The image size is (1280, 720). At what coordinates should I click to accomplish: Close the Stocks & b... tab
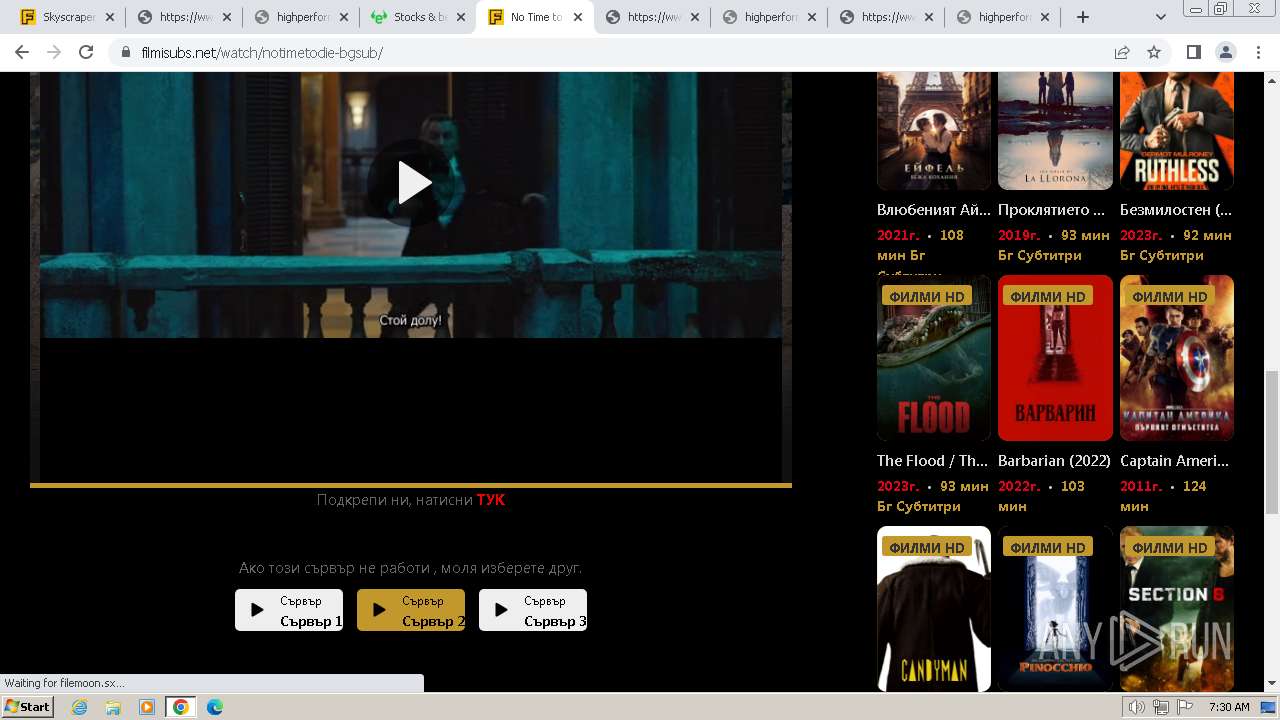point(461,17)
